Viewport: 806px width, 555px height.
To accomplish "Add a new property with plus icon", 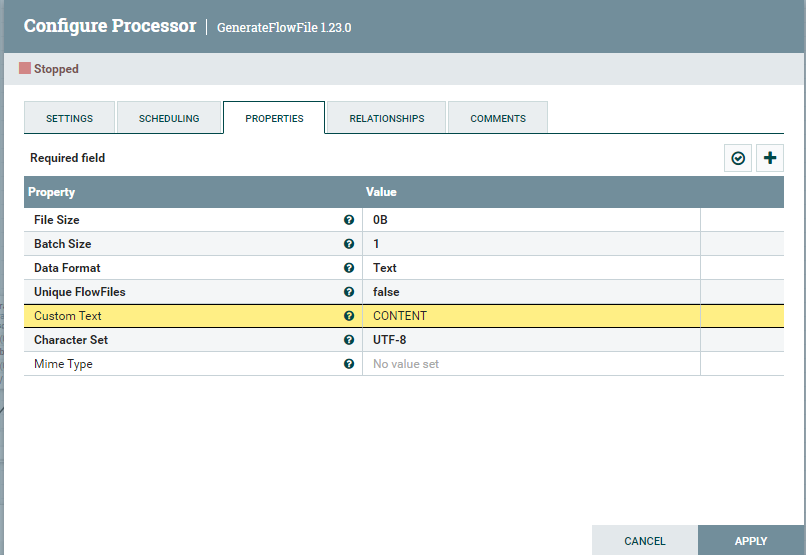I will tap(770, 158).
